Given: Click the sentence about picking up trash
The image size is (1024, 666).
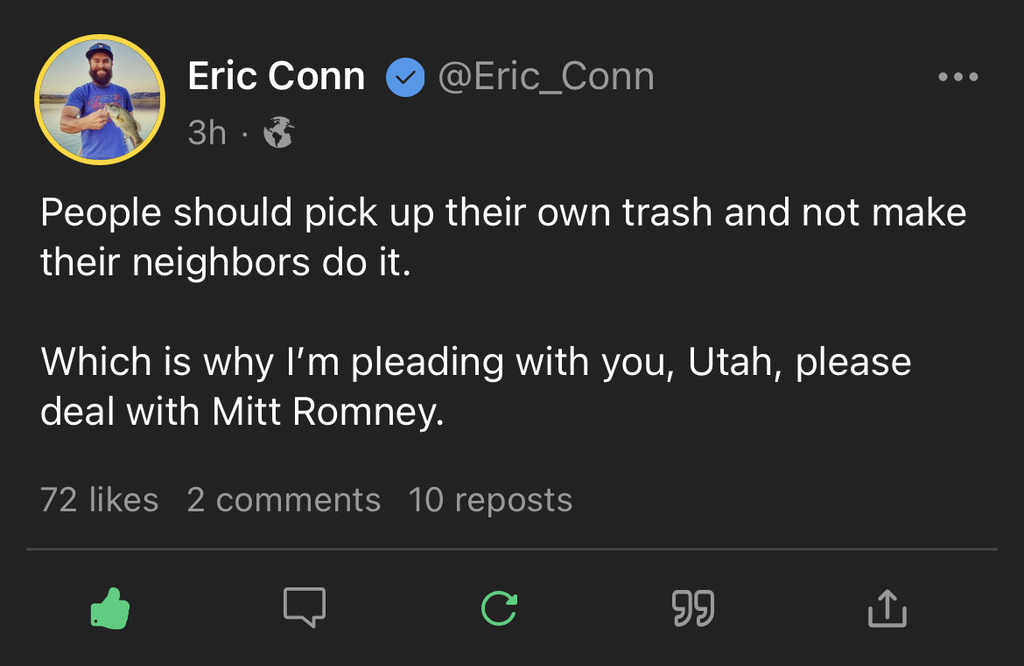Looking at the screenshot, I should (503, 213).
